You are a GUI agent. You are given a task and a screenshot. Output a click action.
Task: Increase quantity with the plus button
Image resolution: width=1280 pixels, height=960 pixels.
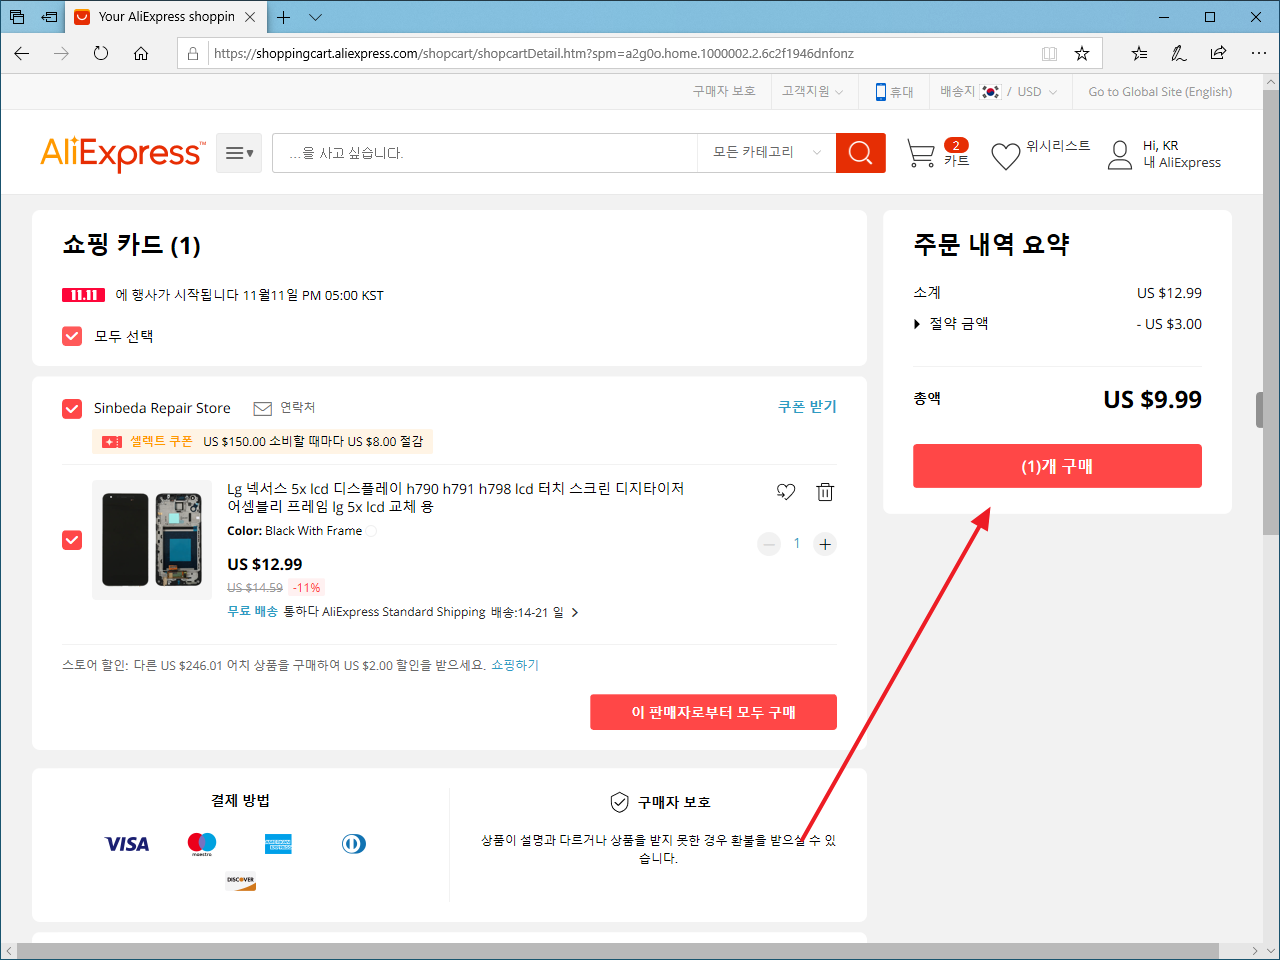(x=825, y=544)
